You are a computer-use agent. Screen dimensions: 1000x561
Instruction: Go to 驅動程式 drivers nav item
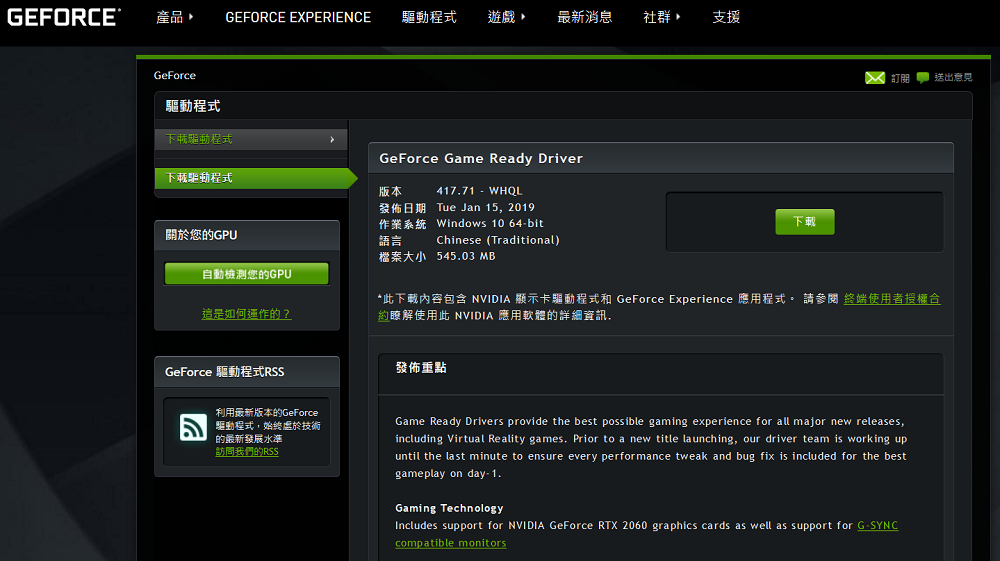pos(429,17)
